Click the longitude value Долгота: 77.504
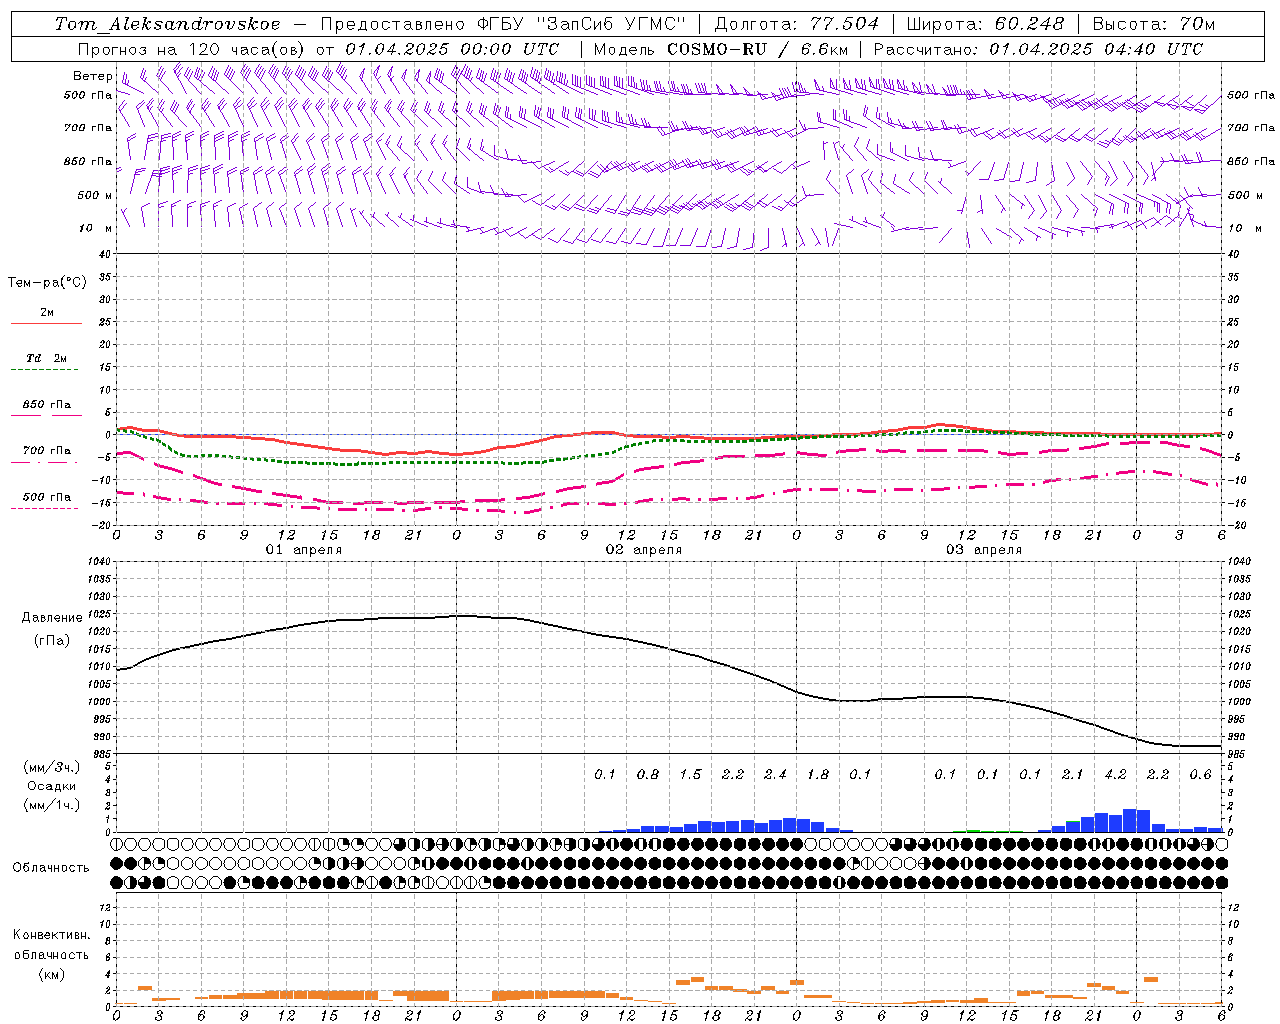This screenshot has width=1280, height=1024. point(797,24)
